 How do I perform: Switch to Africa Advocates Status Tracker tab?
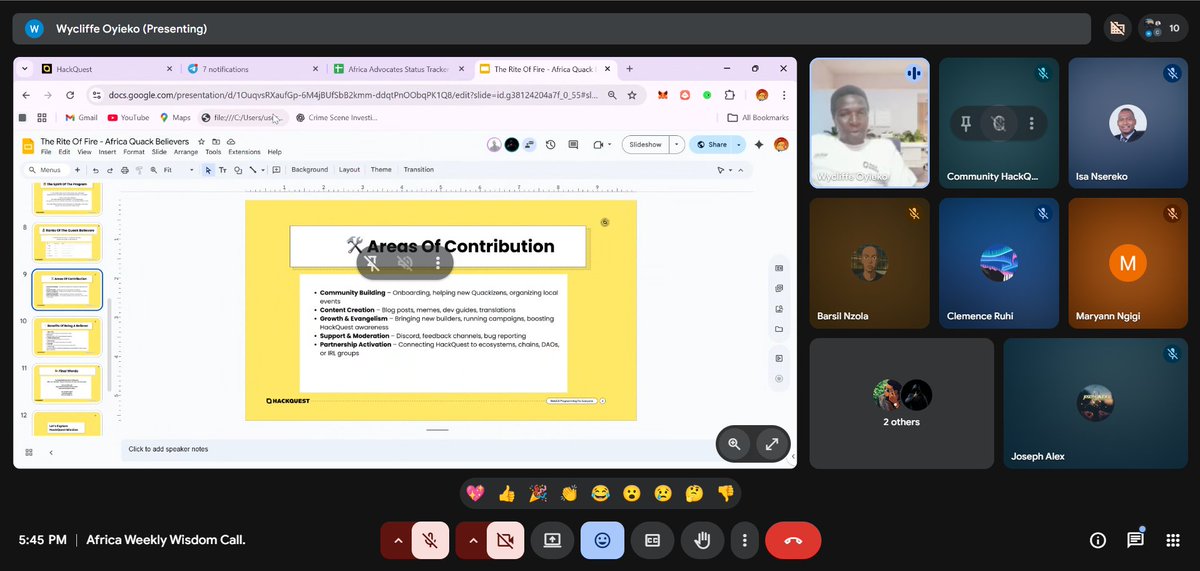point(400,69)
